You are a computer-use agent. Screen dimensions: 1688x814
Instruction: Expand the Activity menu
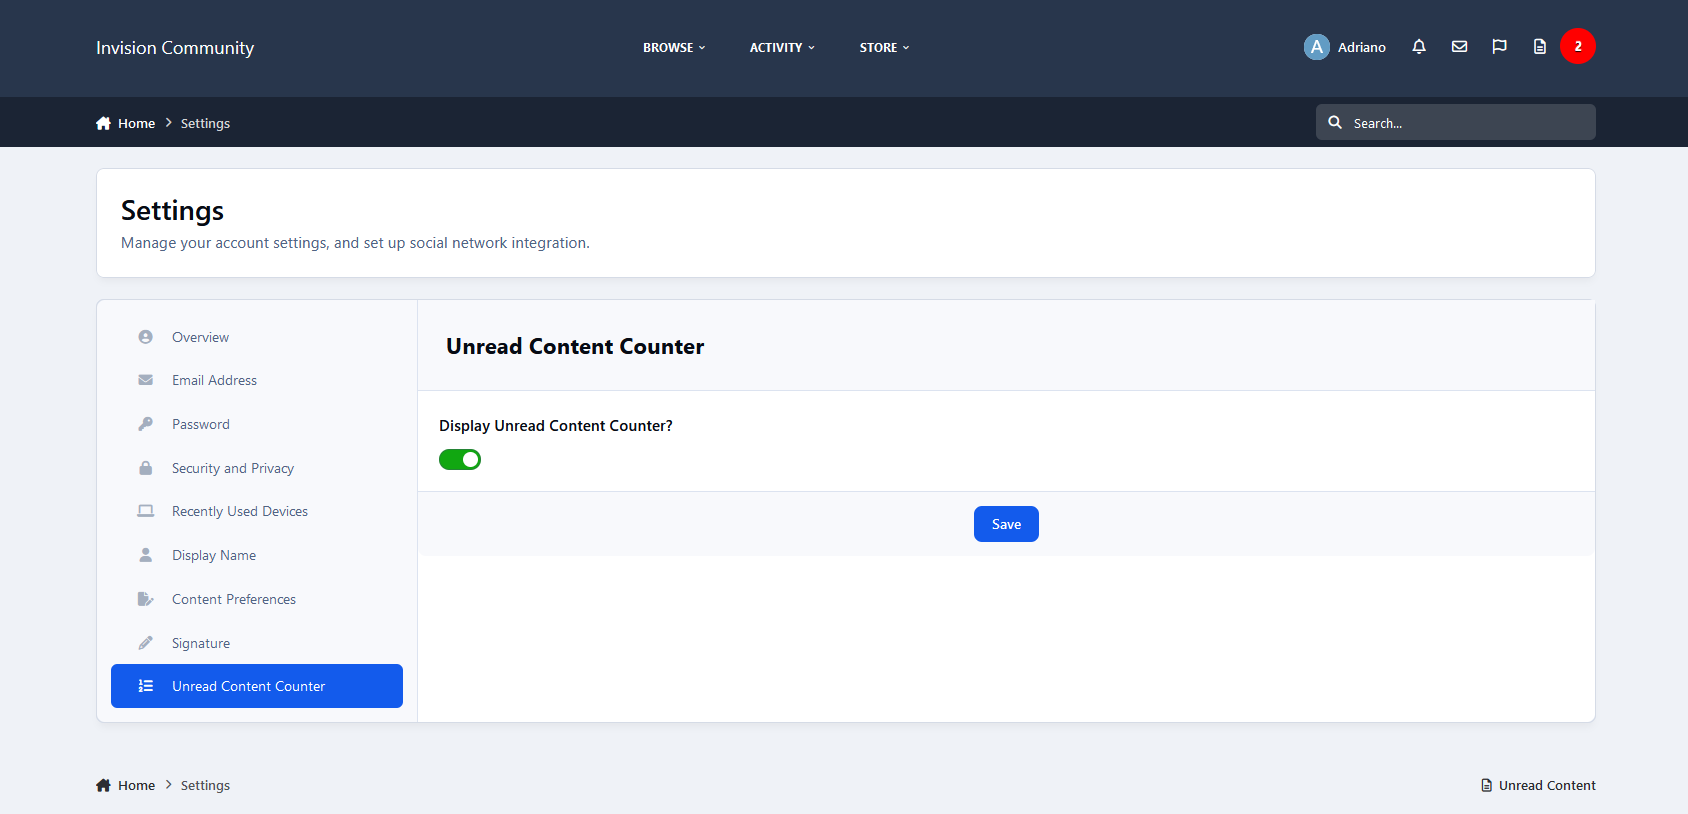[x=782, y=47]
